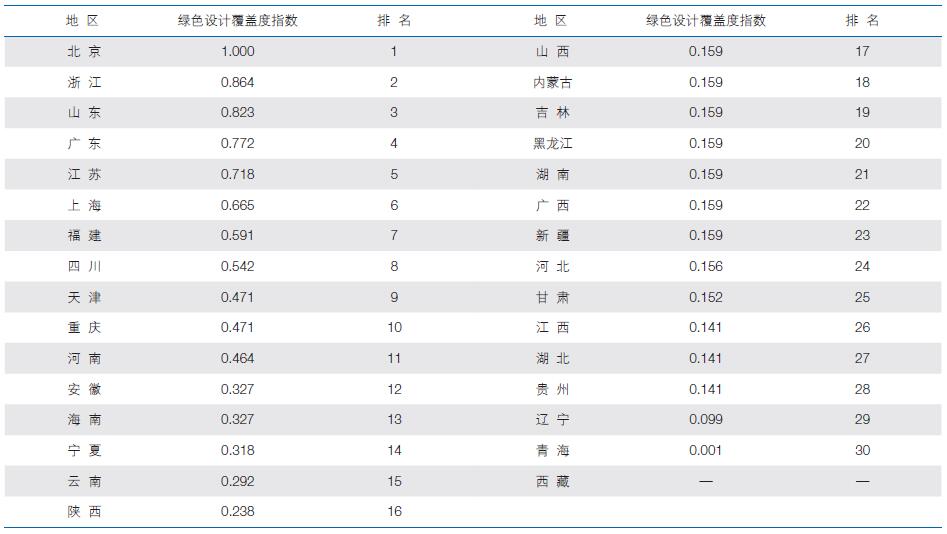947x534 pixels.
Task: Select the 浙江 row label
Action: coord(84,83)
